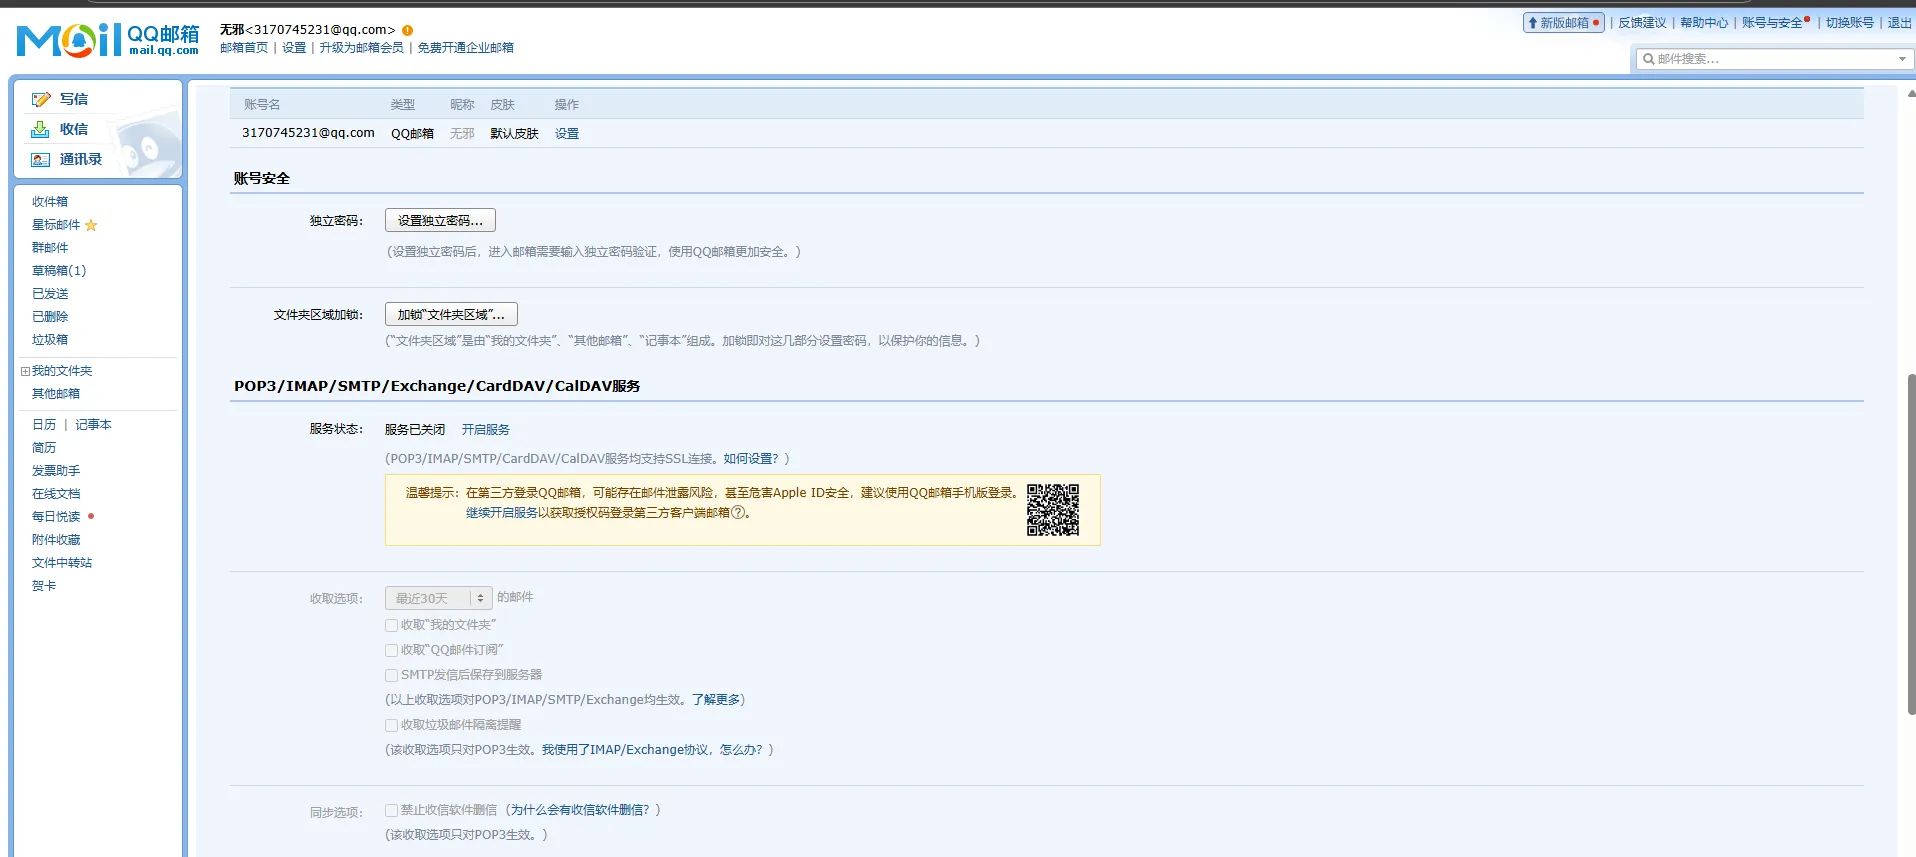1916x857 pixels.
Task: Open 附件收藏 in sidebar
Action: [56, 540]
